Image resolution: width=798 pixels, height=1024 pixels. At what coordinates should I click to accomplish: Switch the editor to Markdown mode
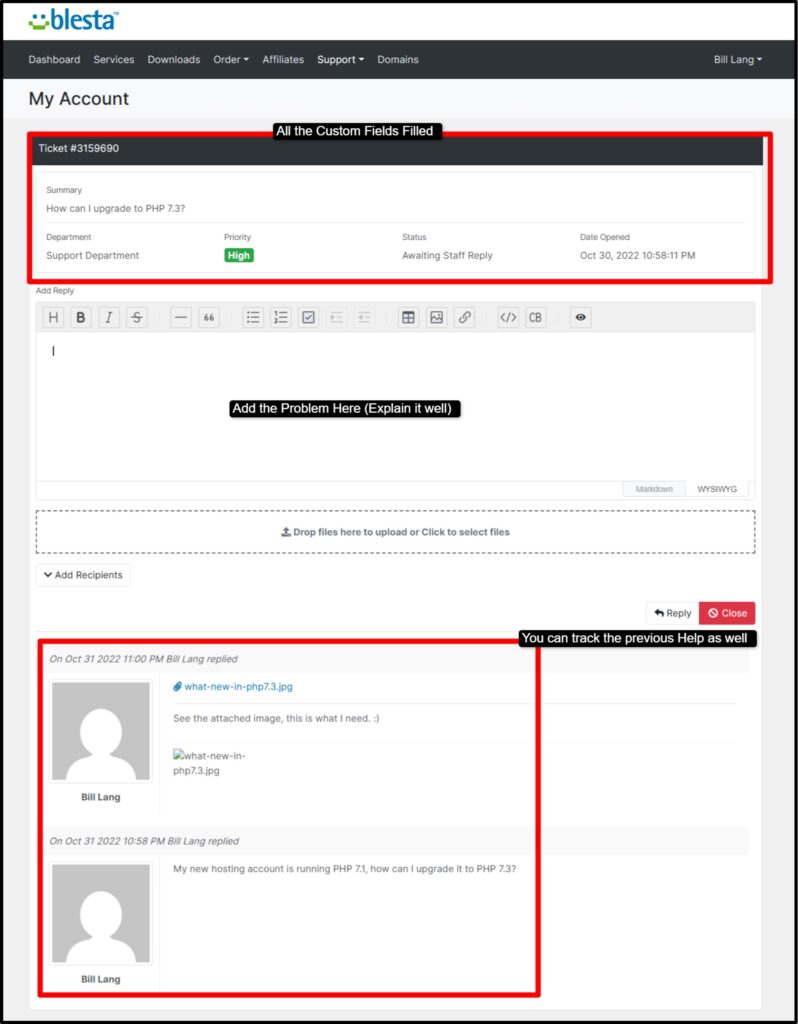pos(654,489)
